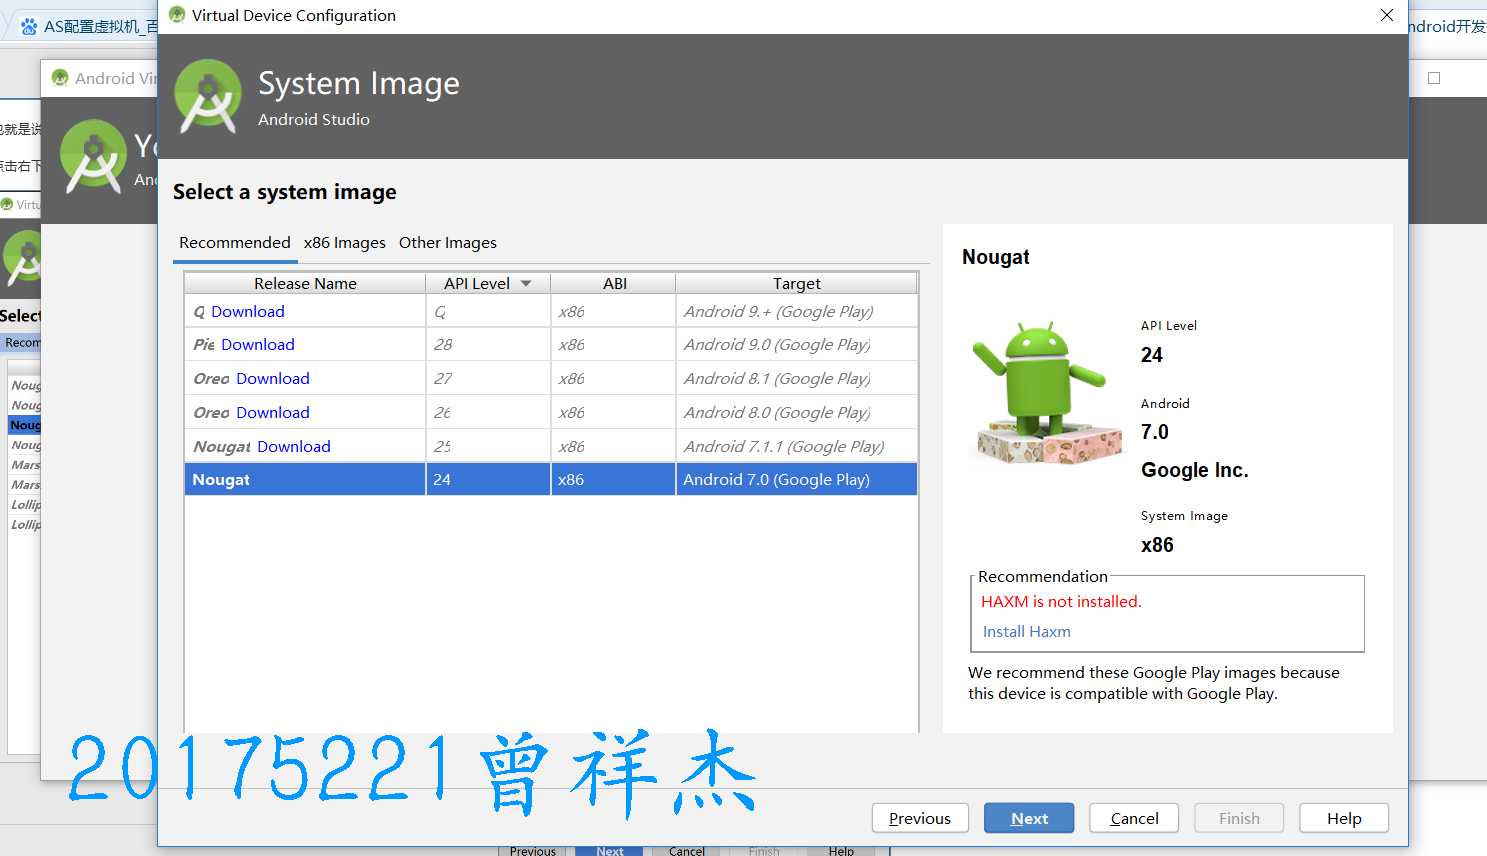This screenshot has height=856, width=1487.
Task: Click the Nougat Android mascot image
Action: point(1045,393)
